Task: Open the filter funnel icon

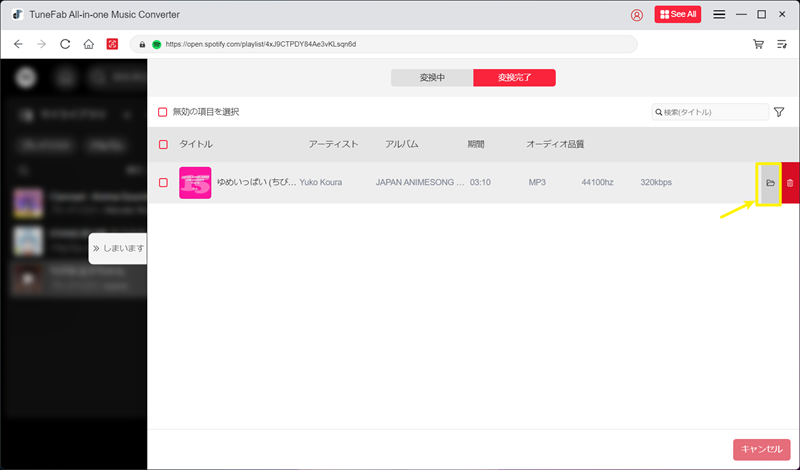Action: [779, 112]
